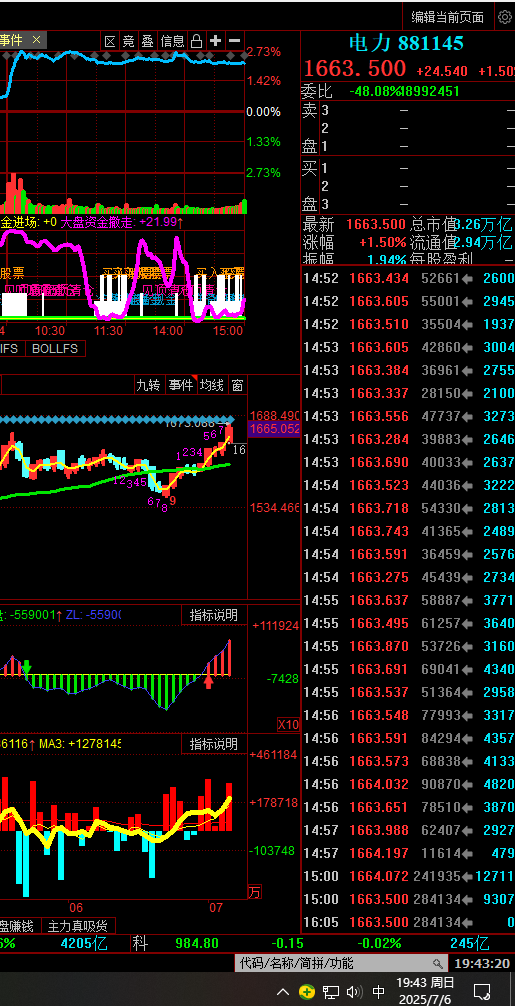Click the 15:00 1664.072 trade row

pos(409,876)
